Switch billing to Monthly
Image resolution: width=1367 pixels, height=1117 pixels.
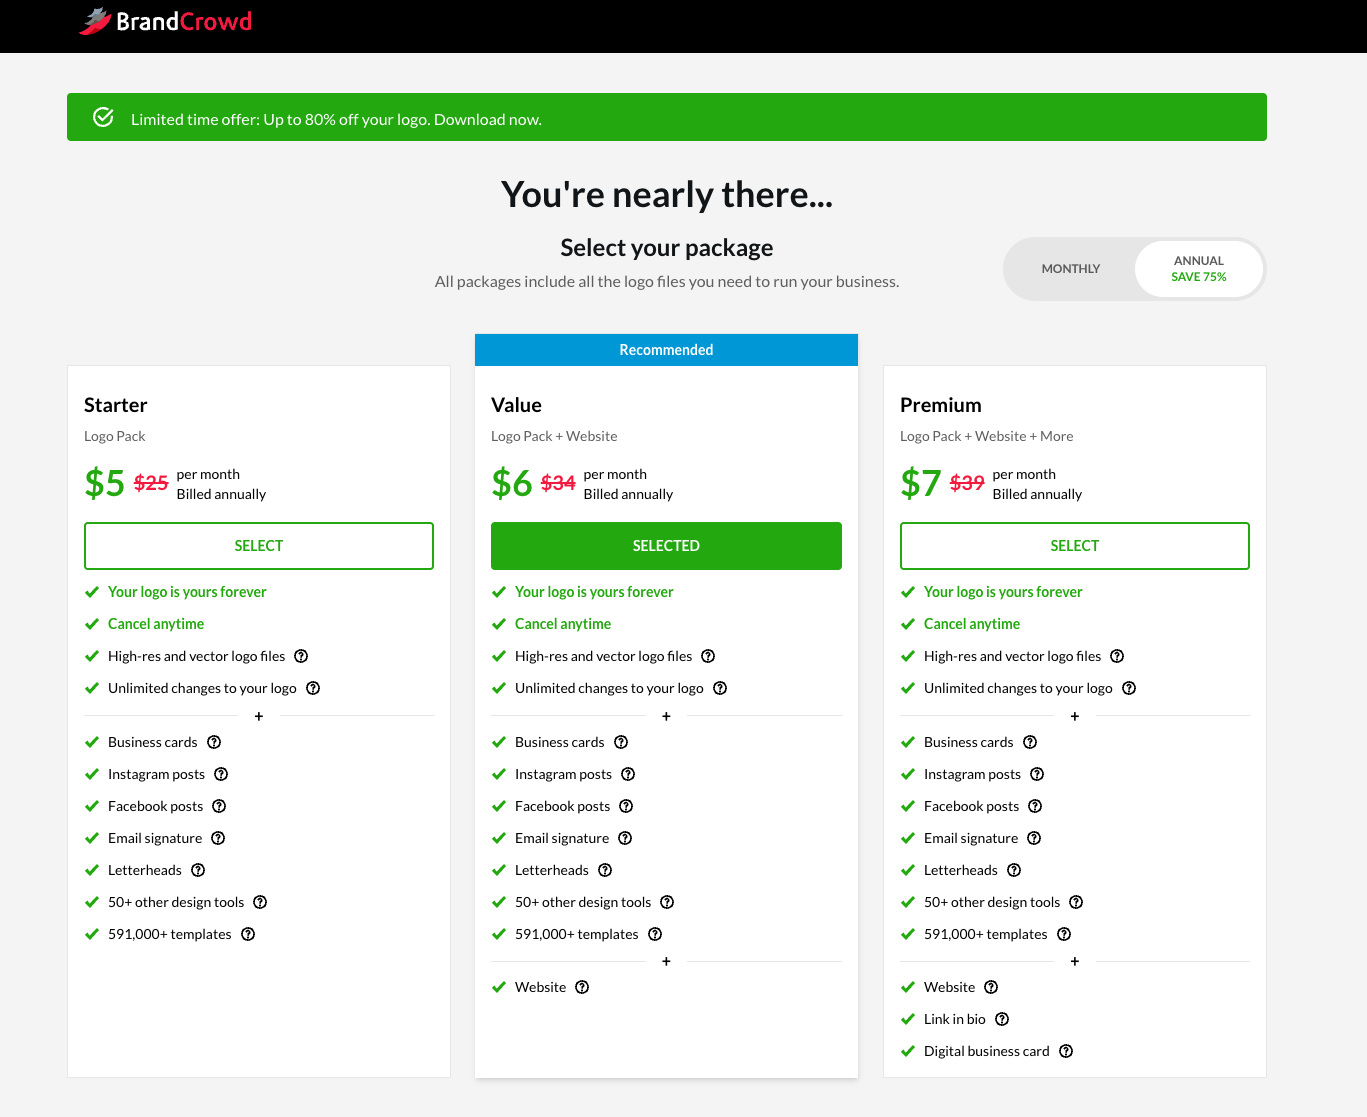click(x=1070, y=268)
